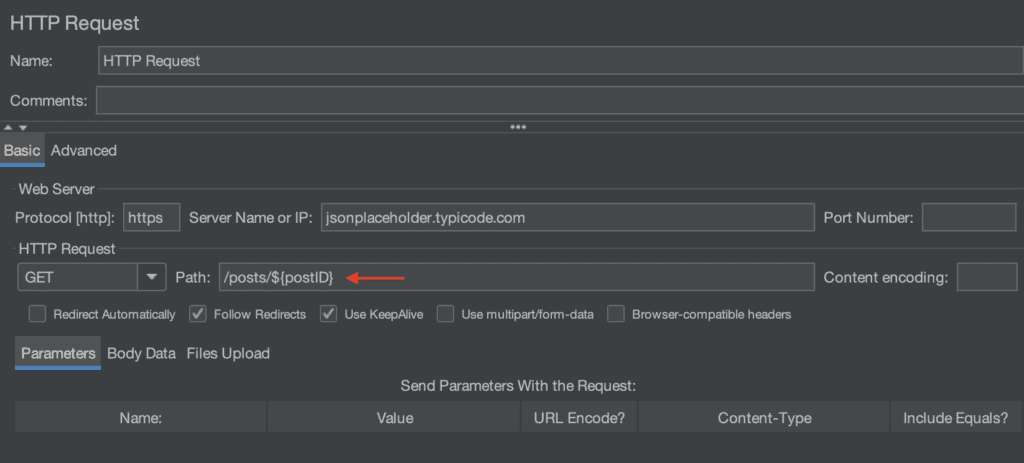Screen dimensions: 1024x463
Task: Enable Use multipart/form-data checkbox
Action: click(445, 314)
